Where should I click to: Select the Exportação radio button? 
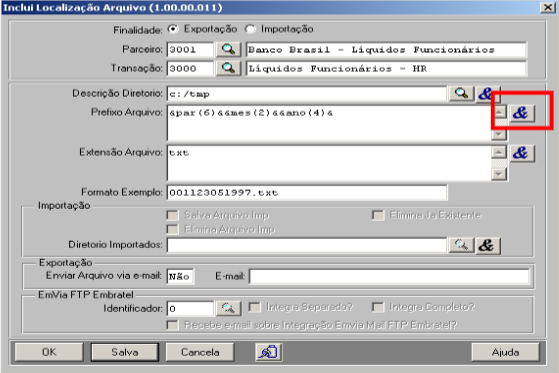coord(173,29)
